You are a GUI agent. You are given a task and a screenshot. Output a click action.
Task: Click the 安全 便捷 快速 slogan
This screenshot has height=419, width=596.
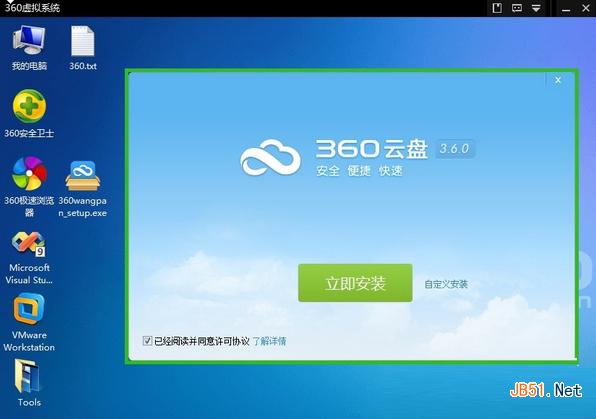(359, 171)
